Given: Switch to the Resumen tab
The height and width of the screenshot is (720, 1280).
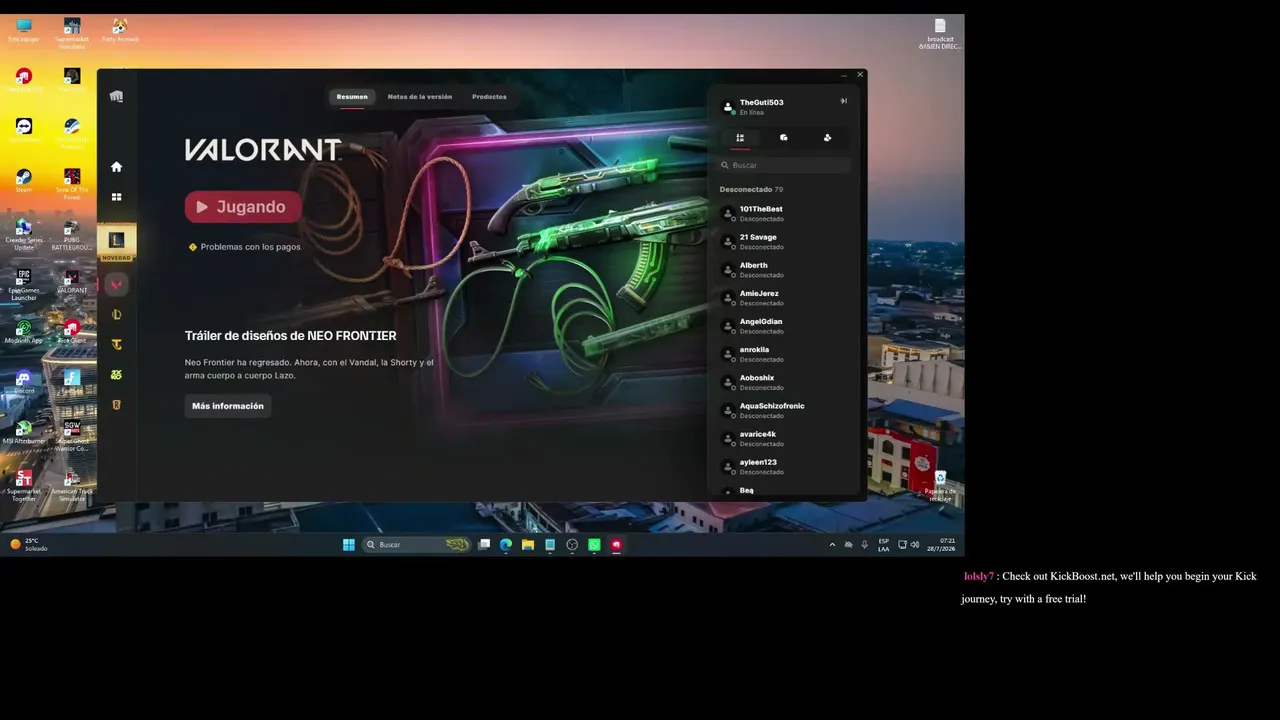Looking at the screenshot, I should coord(352,97).
